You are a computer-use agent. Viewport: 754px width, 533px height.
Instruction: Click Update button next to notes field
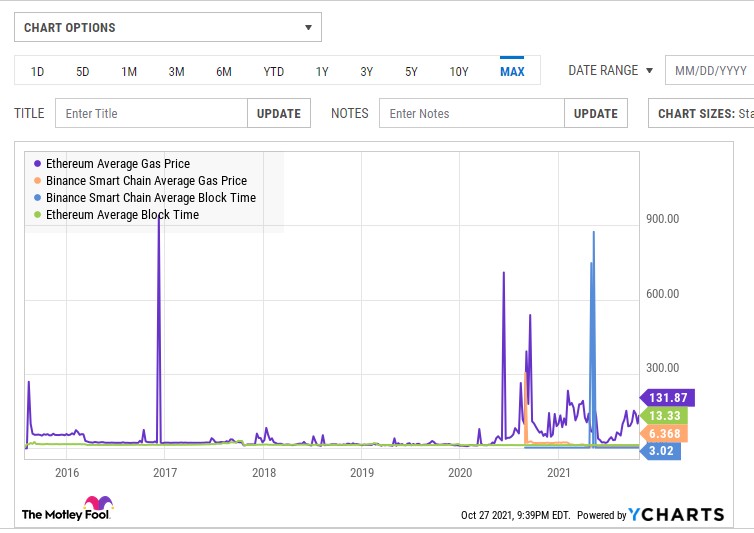click(596, 114)
